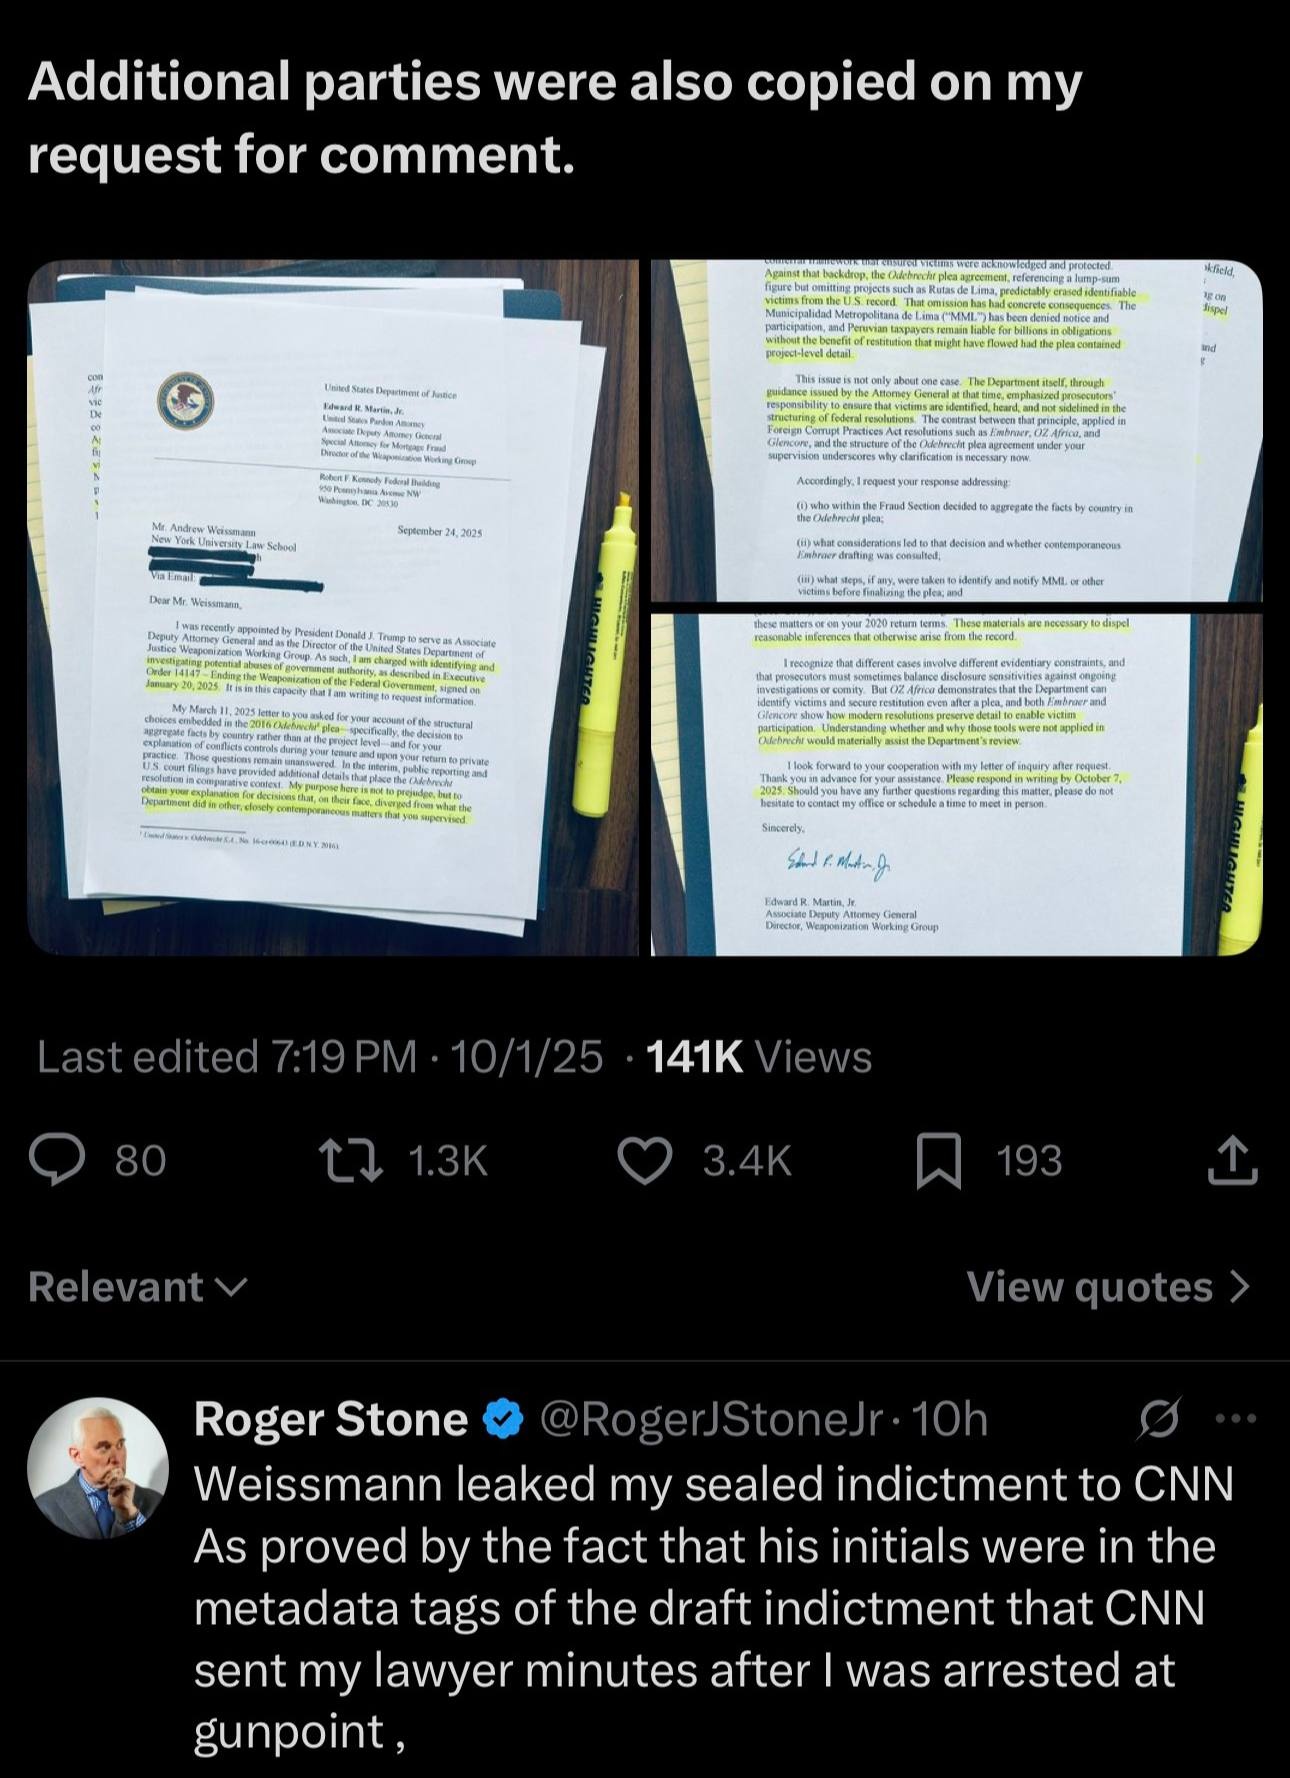The height and width of the screenshot is (1778, 1290).
Task: Open Roger Stone's reply text
Action: tap(714, 1608)
